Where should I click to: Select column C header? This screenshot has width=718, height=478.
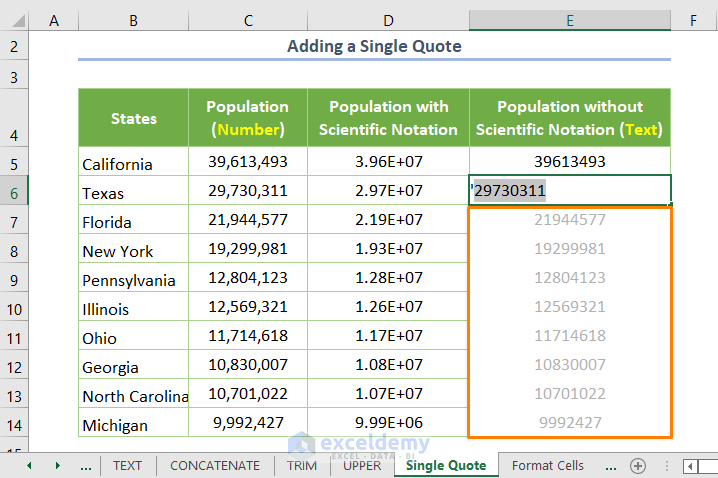[248, 20]
